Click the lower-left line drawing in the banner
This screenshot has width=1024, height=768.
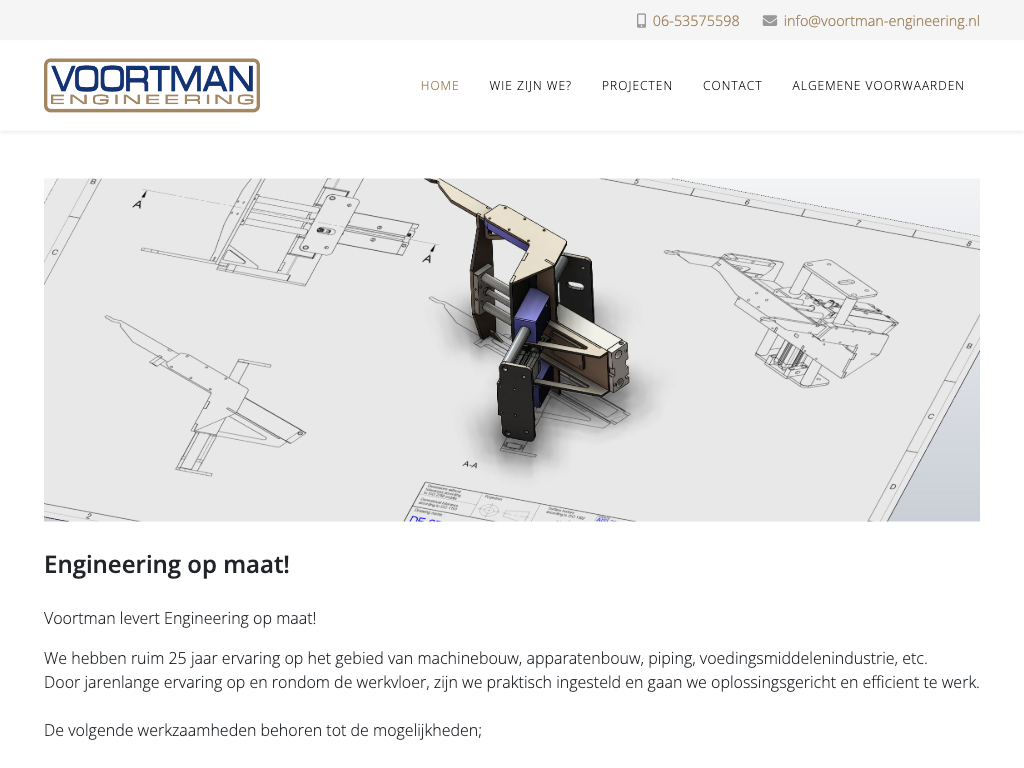tap(210, 400)
